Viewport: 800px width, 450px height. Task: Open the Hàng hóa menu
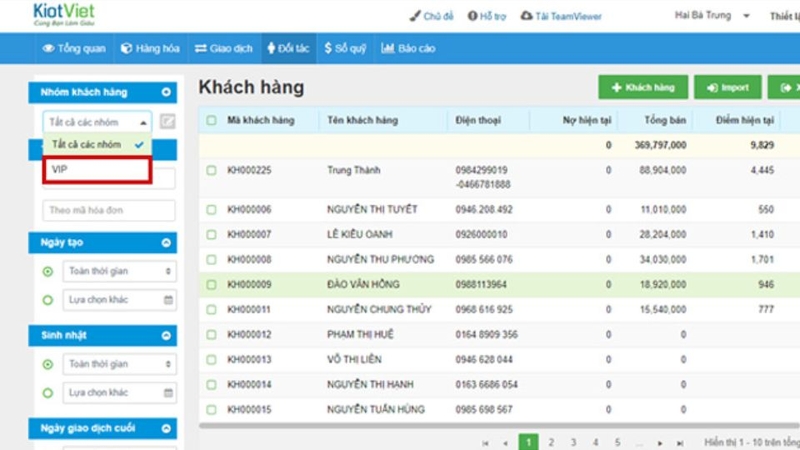tap(150, 48)
